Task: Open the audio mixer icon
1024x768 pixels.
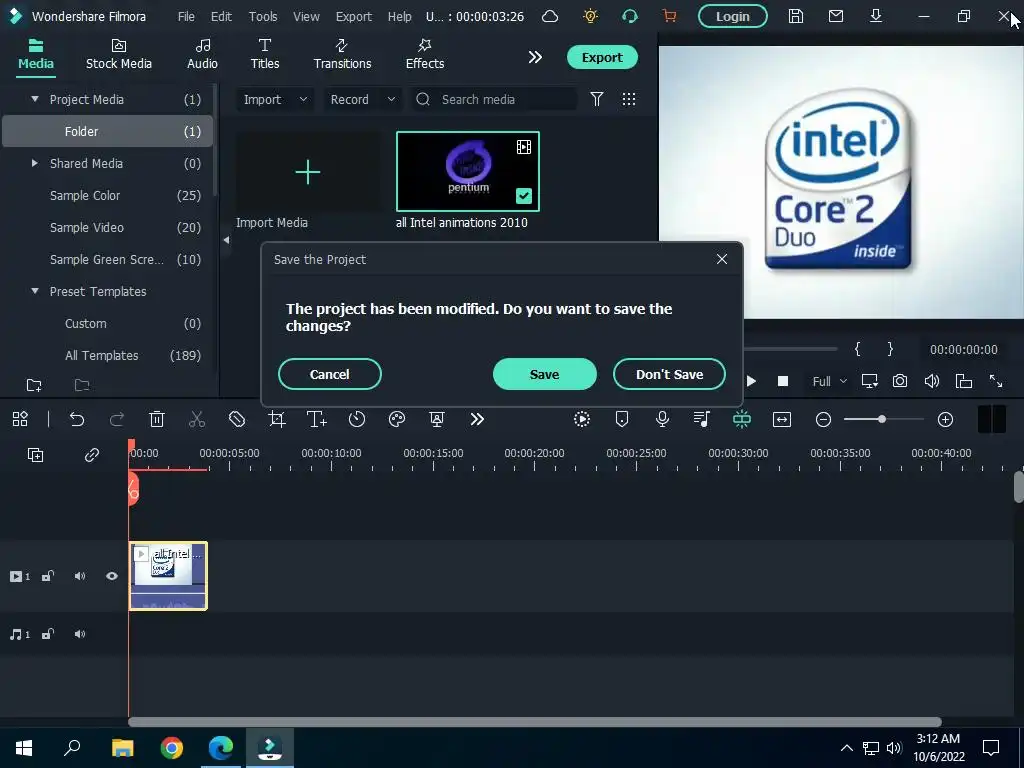Action: coord(702,419)
